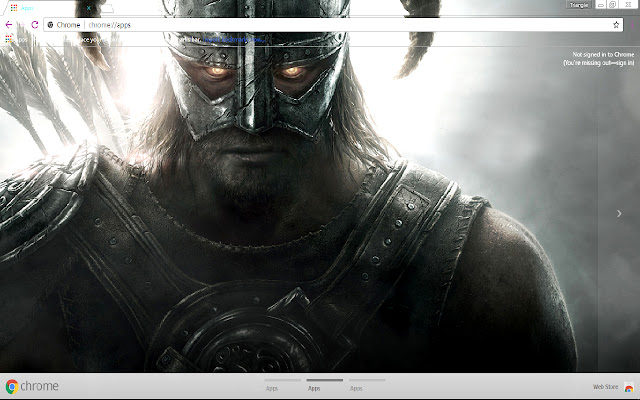
Task: Minimize the Chrome window
Action: [x=601, y=5]
